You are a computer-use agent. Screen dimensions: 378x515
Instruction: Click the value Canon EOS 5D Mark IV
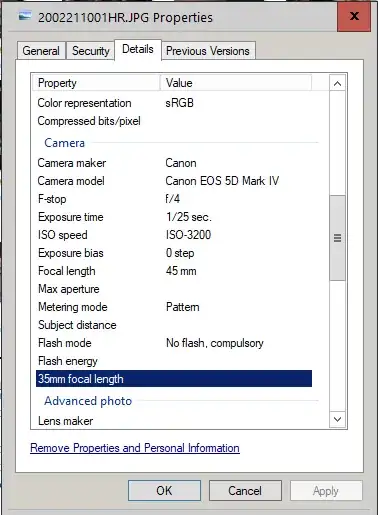[x=222, y=181]
